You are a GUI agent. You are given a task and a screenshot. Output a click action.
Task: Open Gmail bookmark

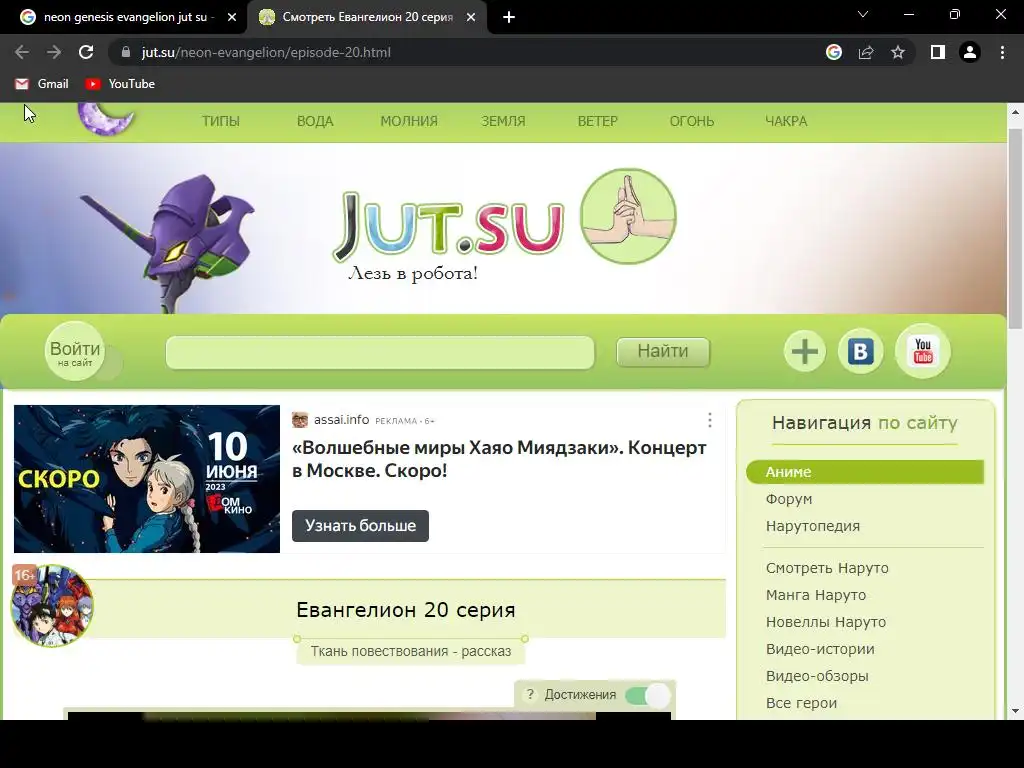click(x=41, y=84)
